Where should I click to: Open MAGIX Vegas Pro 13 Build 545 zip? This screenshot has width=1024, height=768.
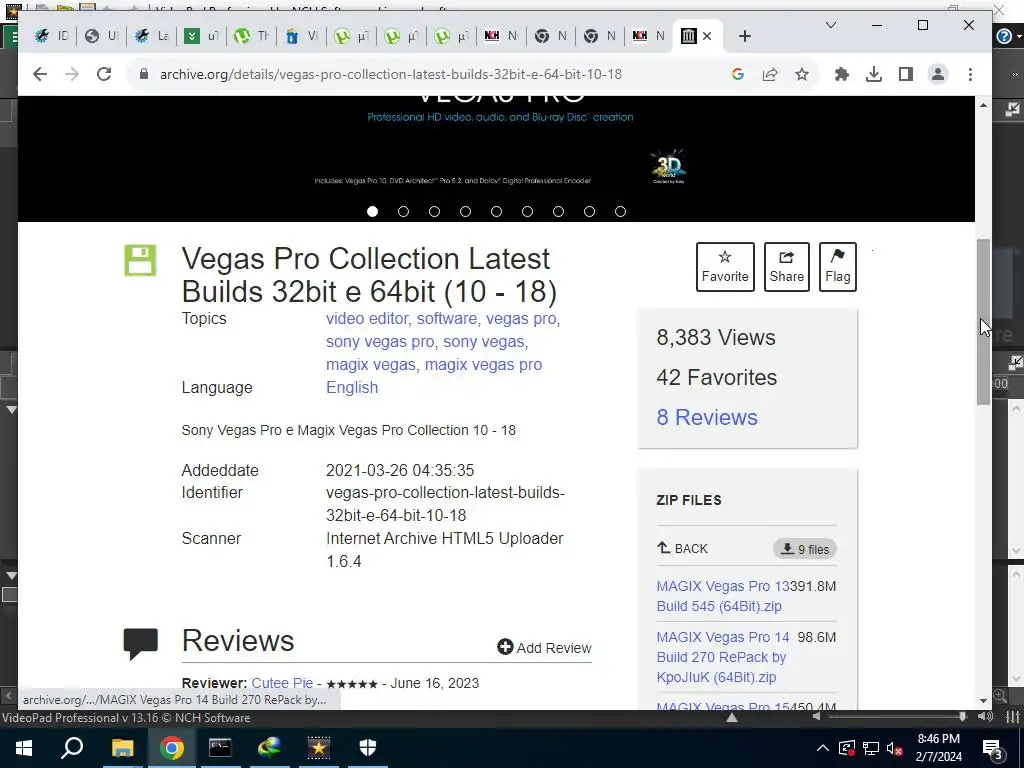coord(722,596)
